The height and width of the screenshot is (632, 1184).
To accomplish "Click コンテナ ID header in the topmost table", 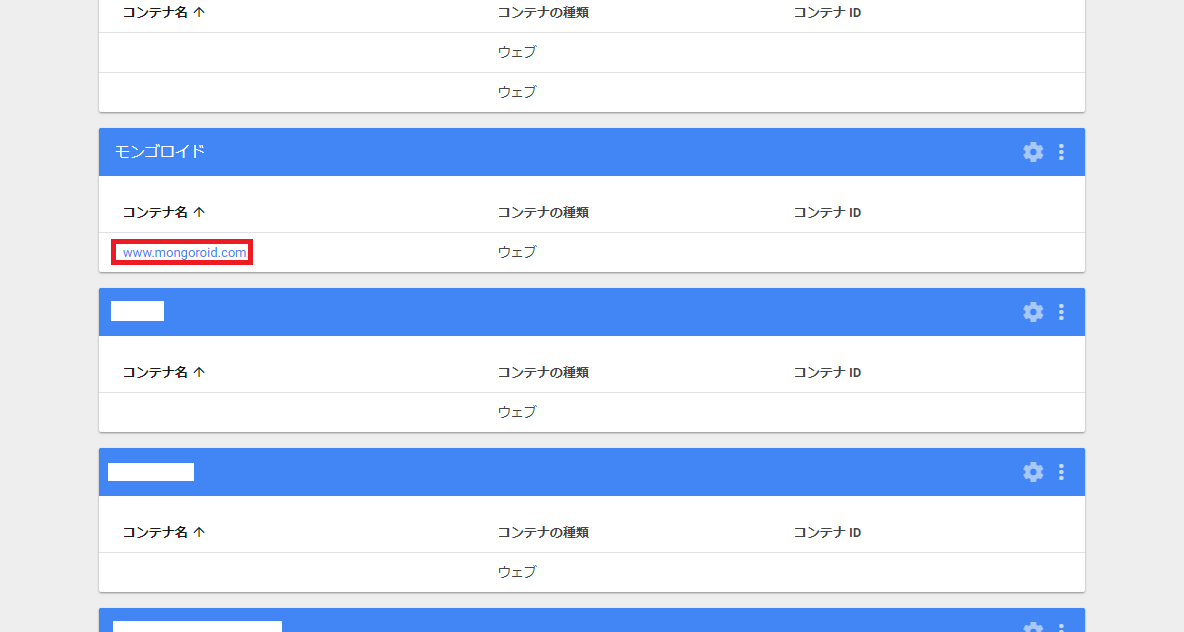I will click(827, 13).
